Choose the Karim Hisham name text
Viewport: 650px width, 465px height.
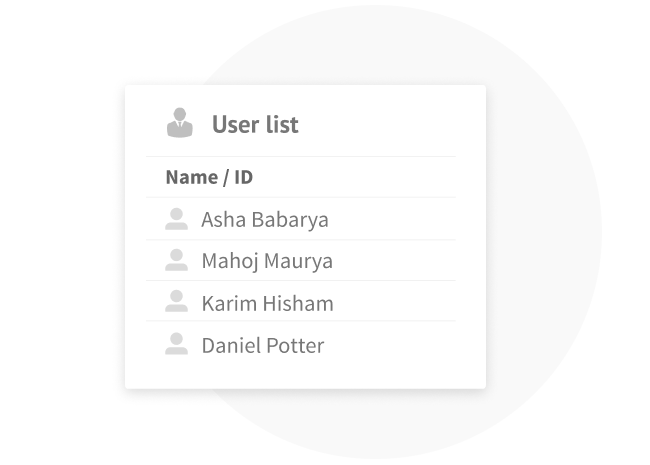point(267,303)
